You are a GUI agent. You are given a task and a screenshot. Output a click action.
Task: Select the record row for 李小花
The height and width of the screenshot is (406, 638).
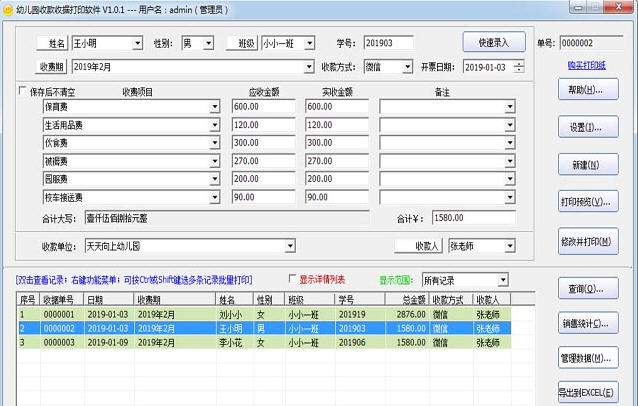pos(237,342)
